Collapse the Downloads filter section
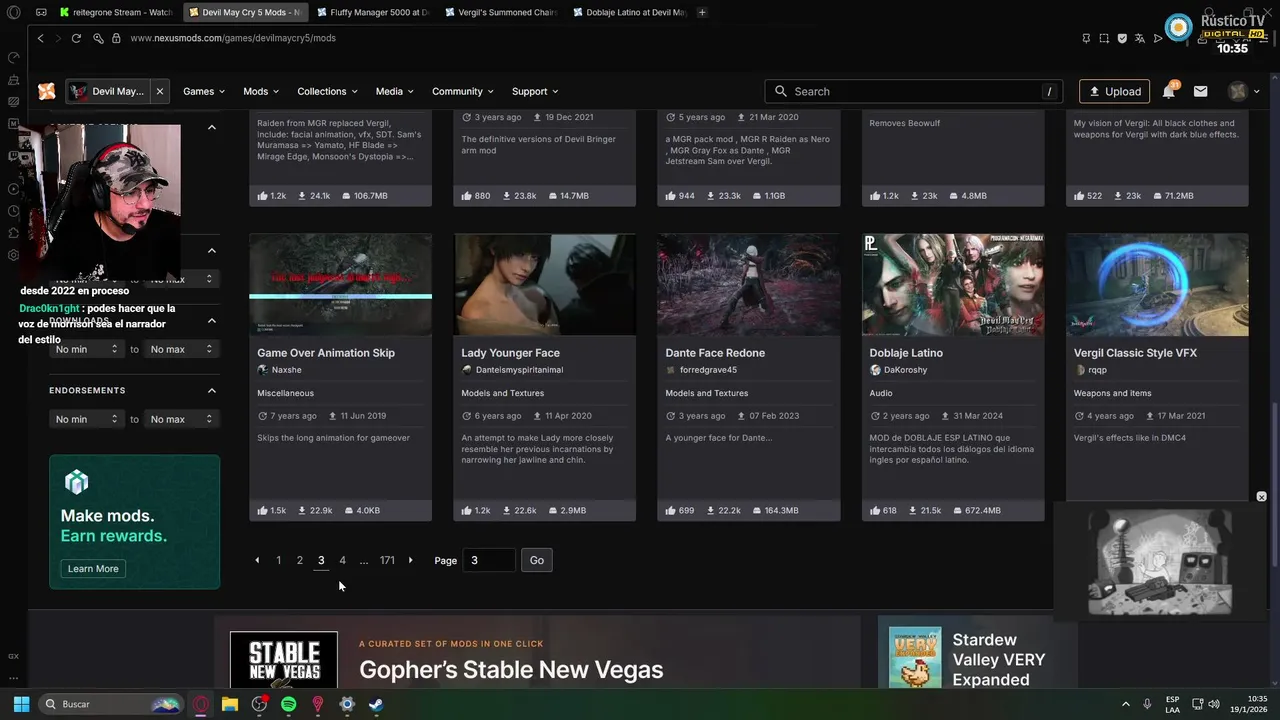The height and width of the screenshot is (720, 1280). point(212,320)
